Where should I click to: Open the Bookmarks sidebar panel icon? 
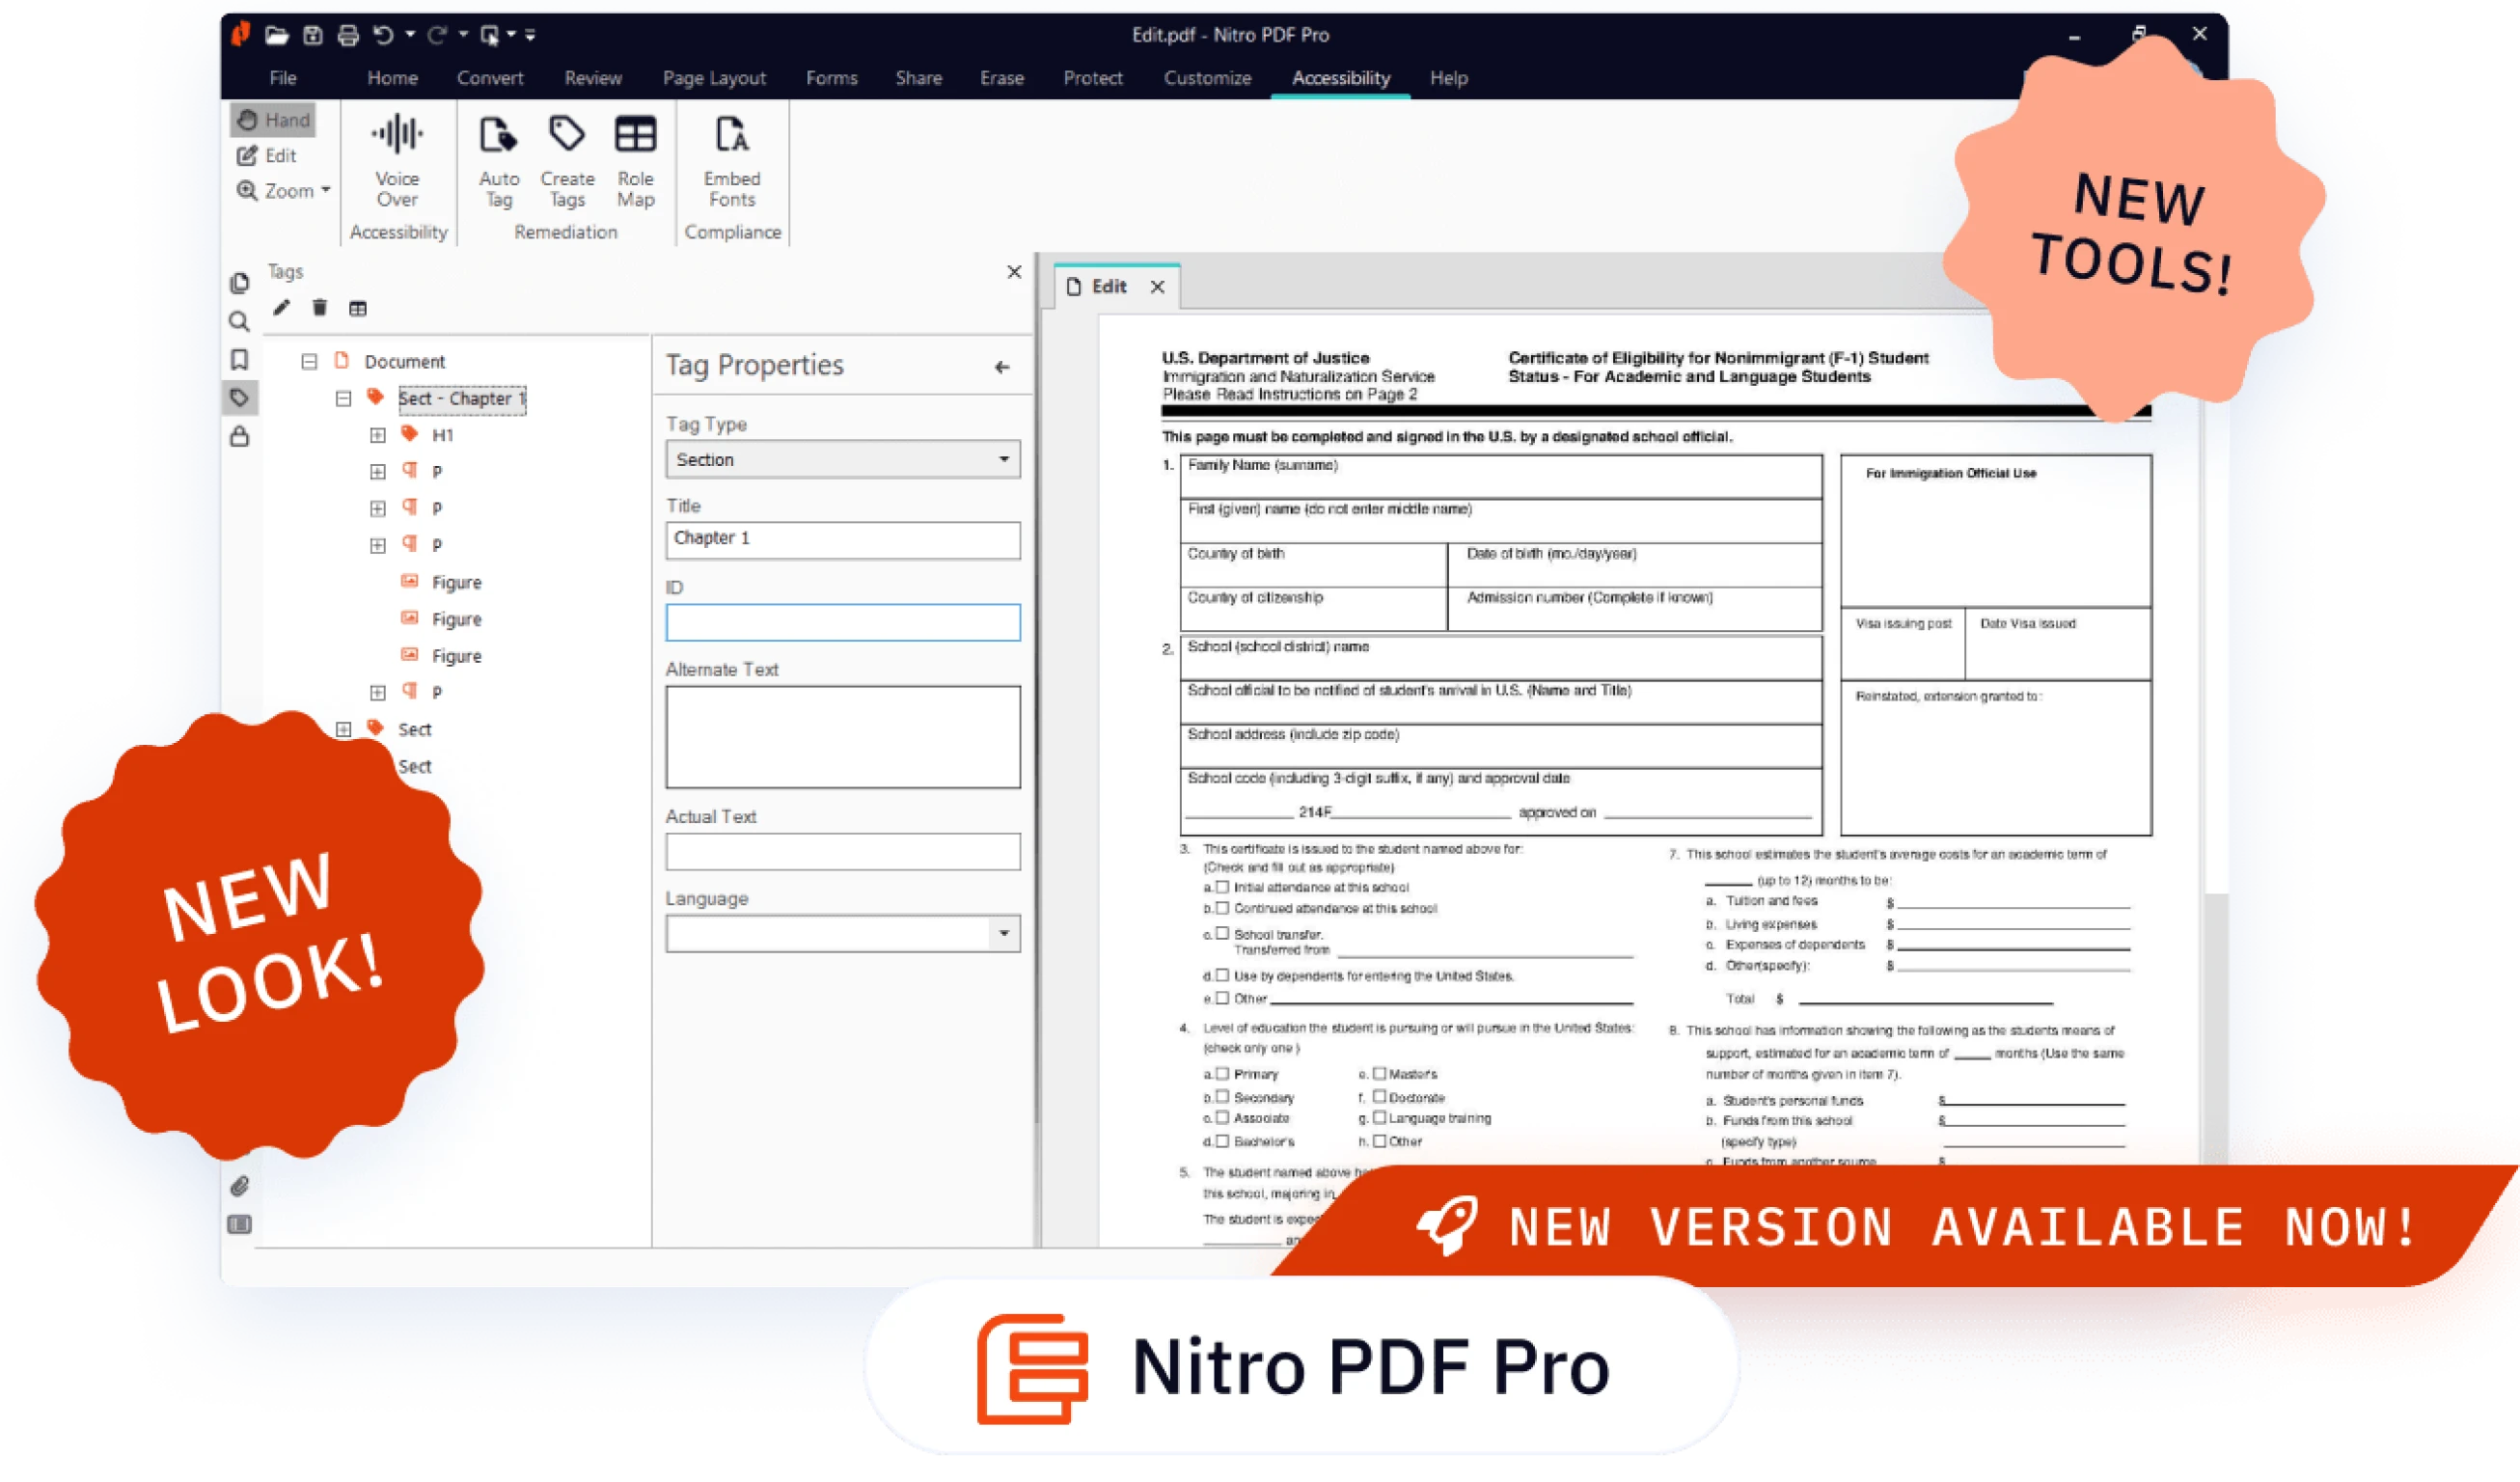pyautogui.click(x=239, y=359)
